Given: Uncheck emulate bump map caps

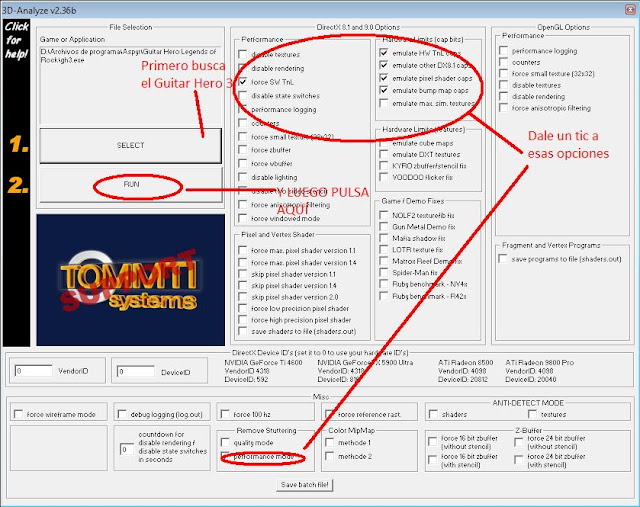Looking at the screenshot, I should click(384, 90).
